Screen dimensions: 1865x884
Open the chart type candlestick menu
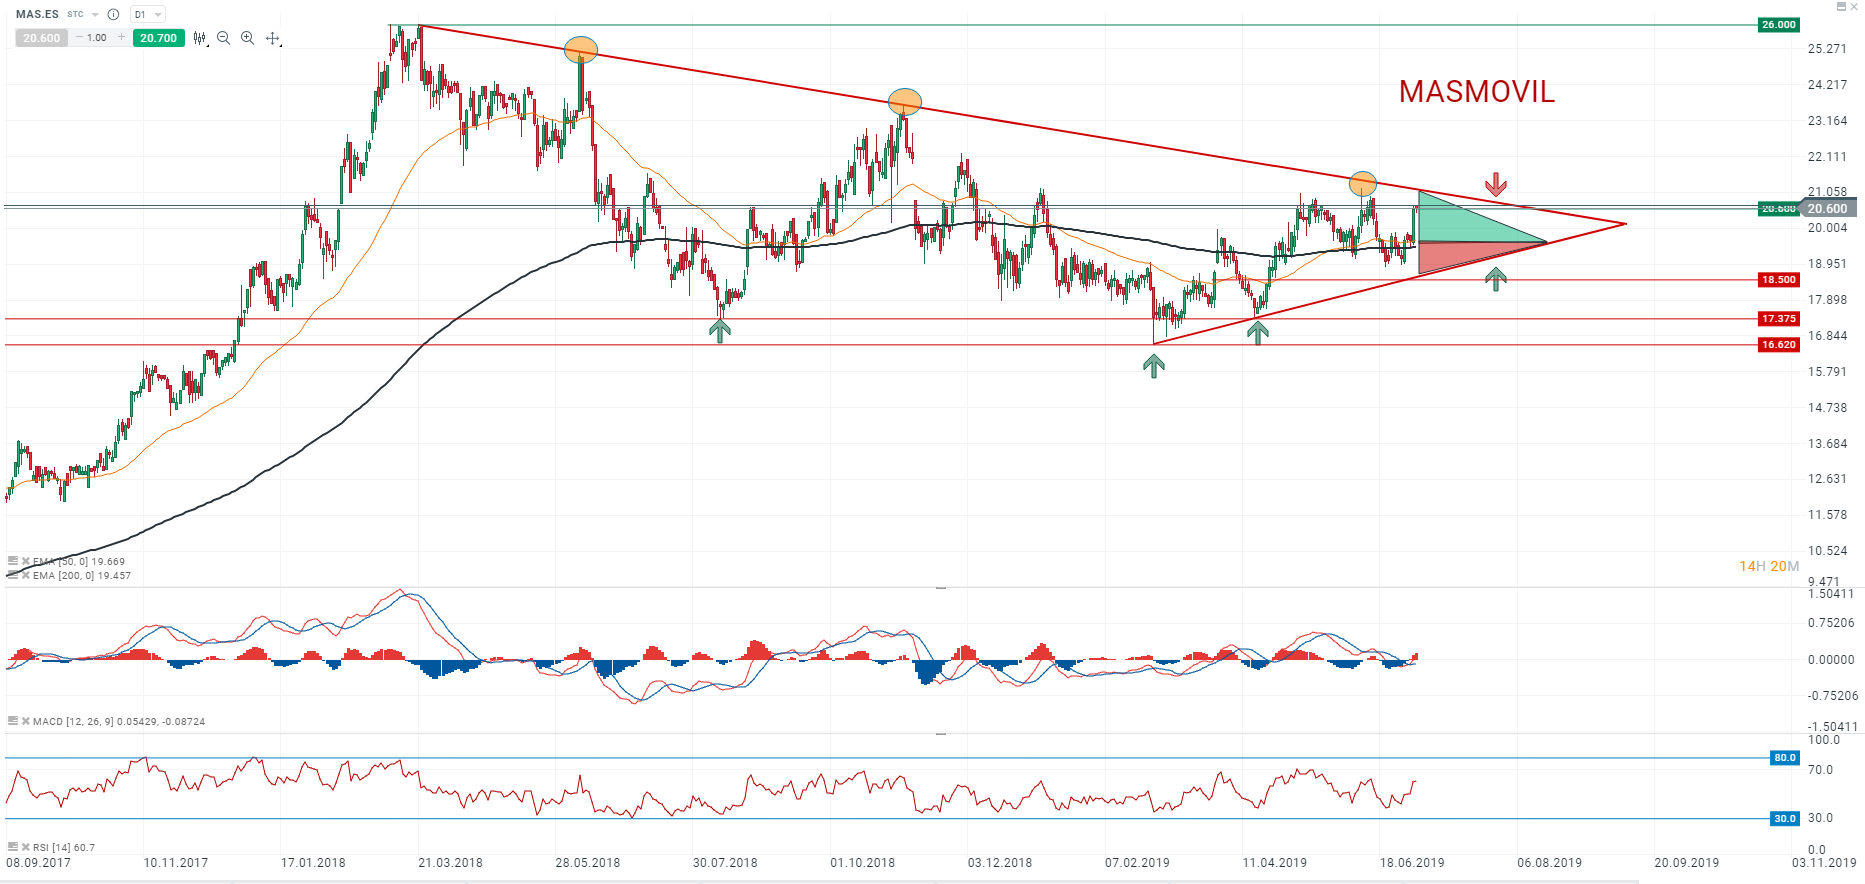point(200,38)
